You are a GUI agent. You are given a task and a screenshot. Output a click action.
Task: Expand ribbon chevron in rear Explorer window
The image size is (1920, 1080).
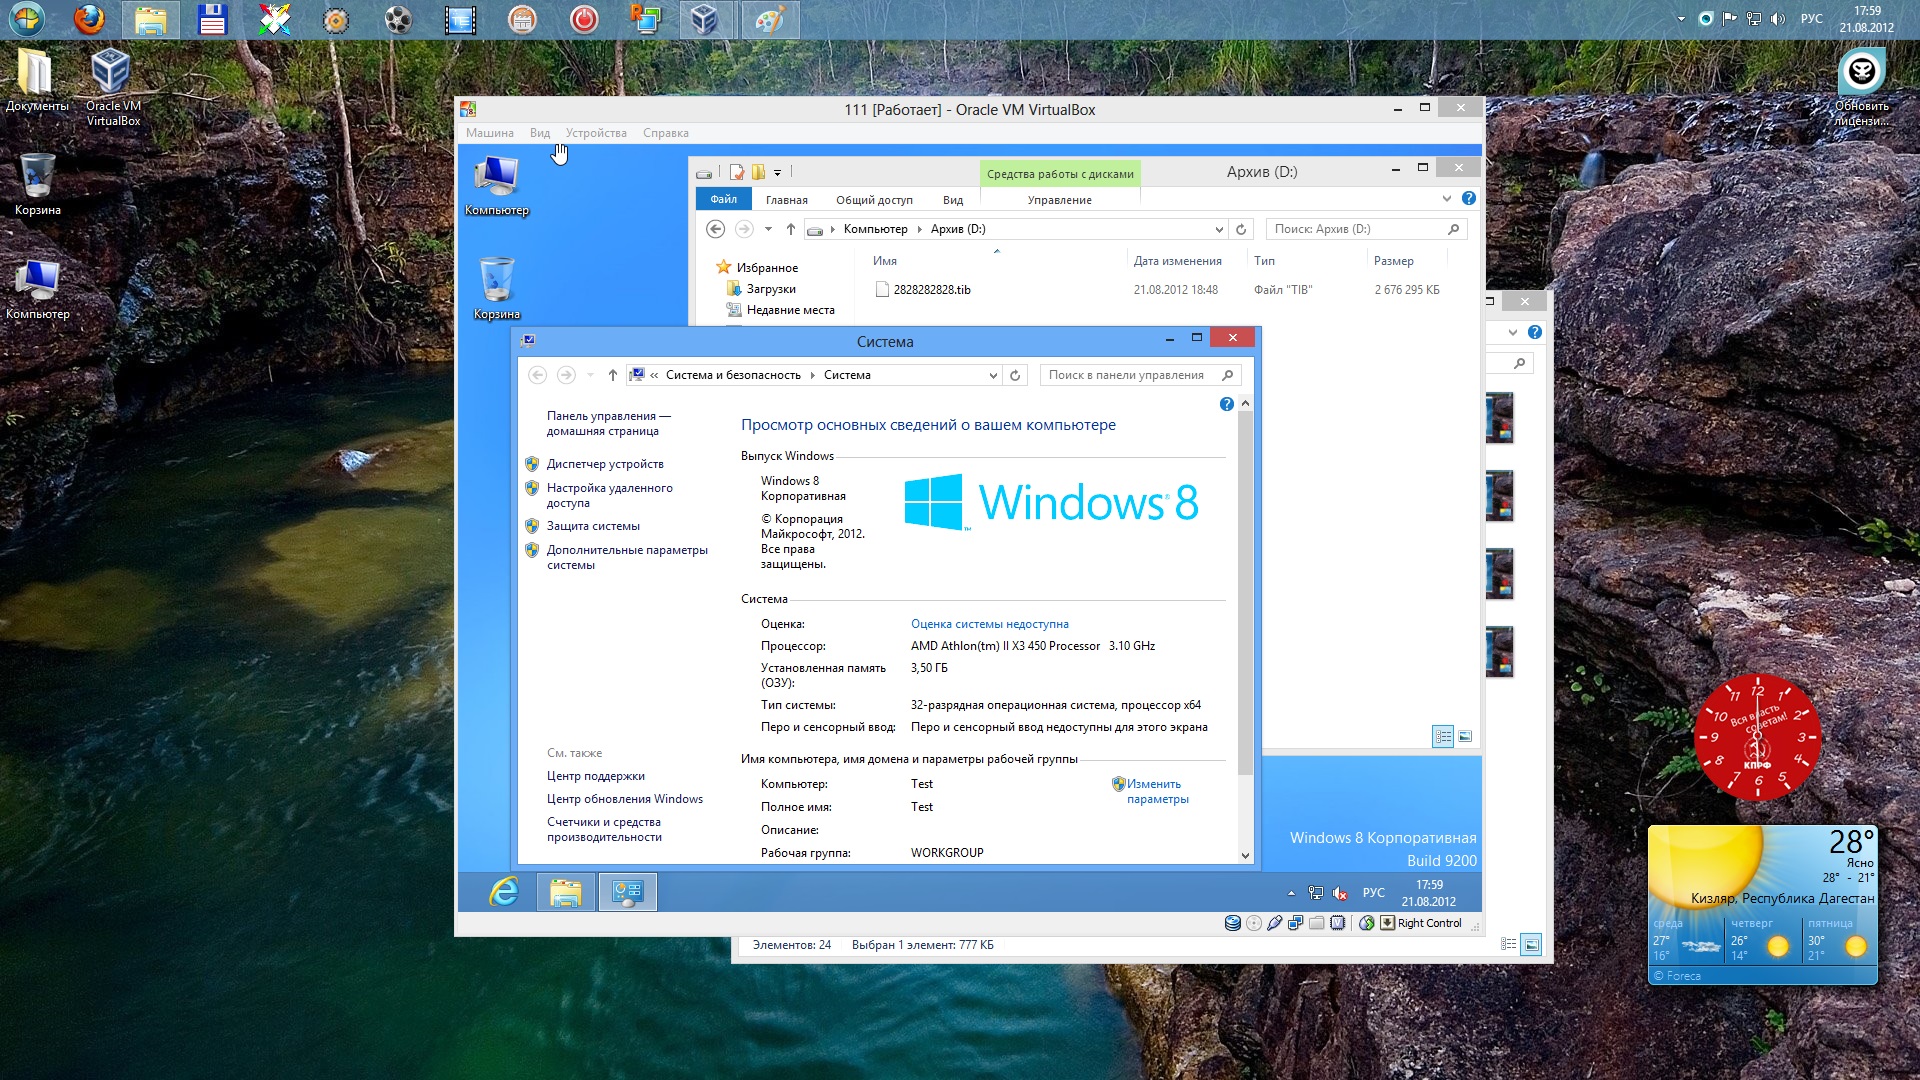tap(1513, 332)
